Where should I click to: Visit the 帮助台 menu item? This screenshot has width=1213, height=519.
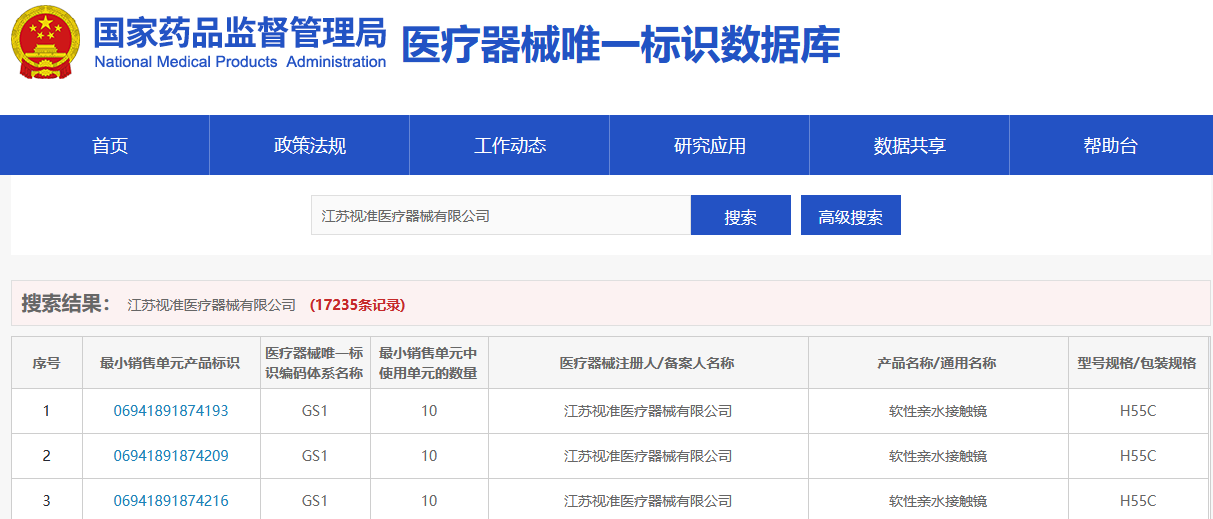(x=1110, y=146)
